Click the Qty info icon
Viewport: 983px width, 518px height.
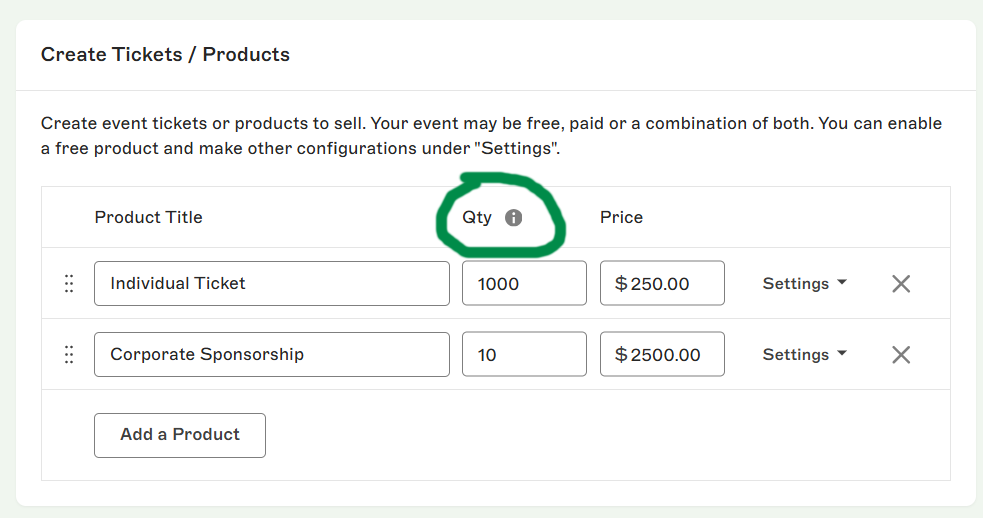tap(514, 217)
